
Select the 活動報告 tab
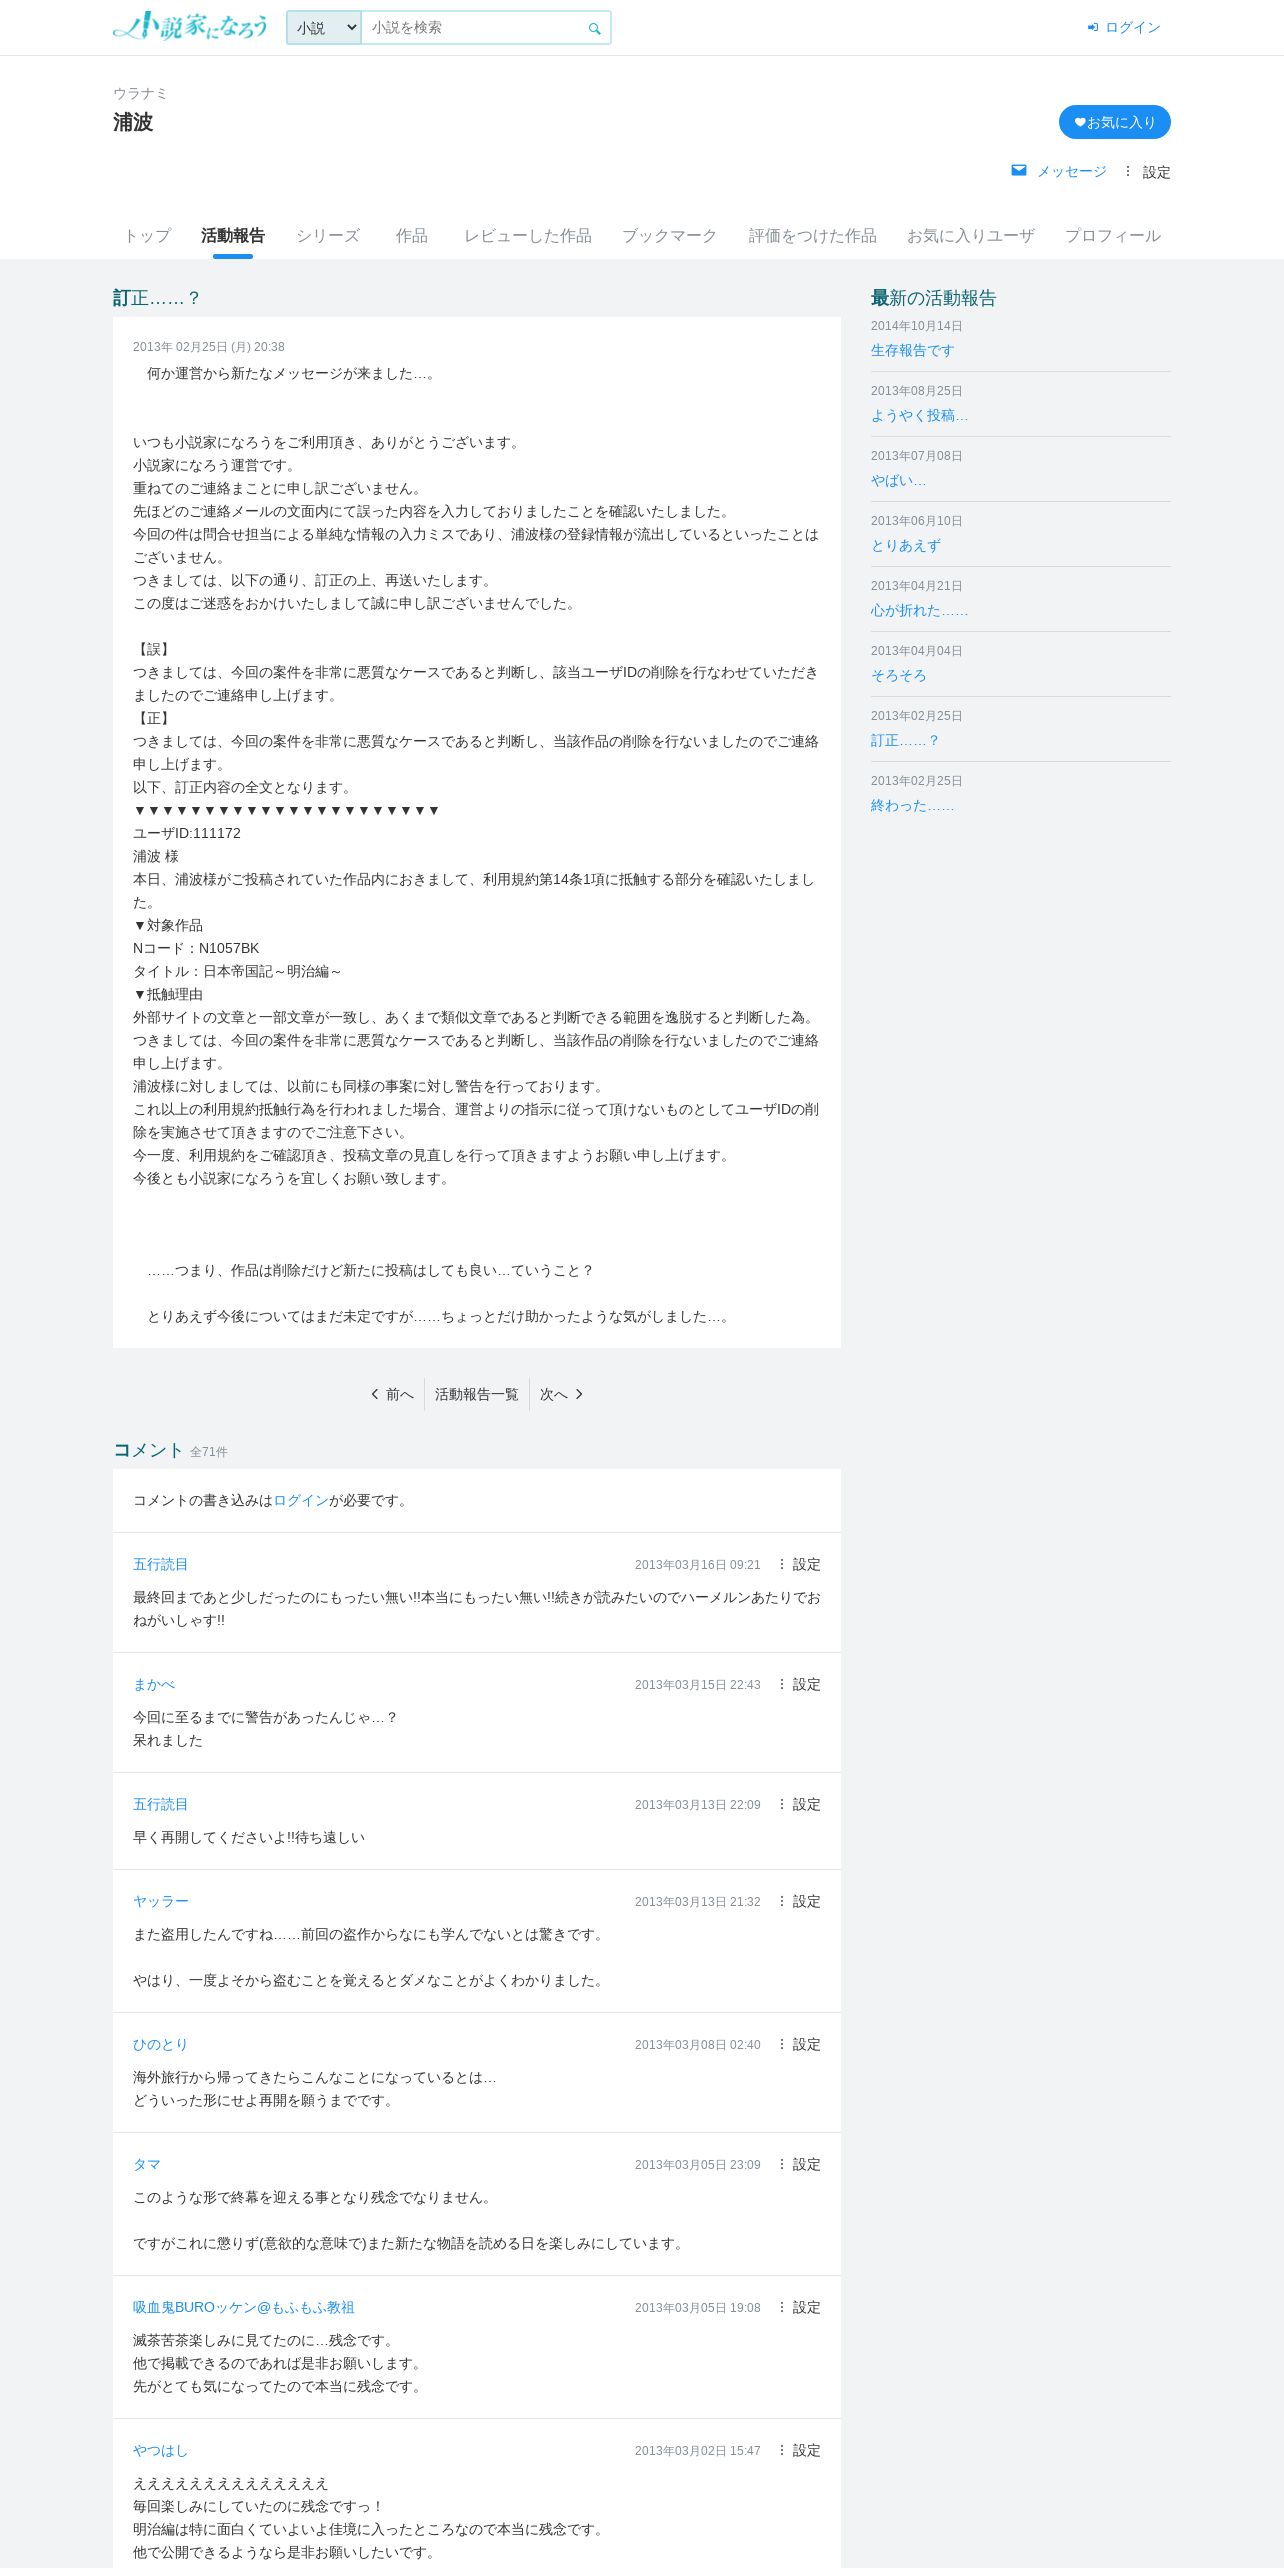pyautogui.click(x=233, y=236)
